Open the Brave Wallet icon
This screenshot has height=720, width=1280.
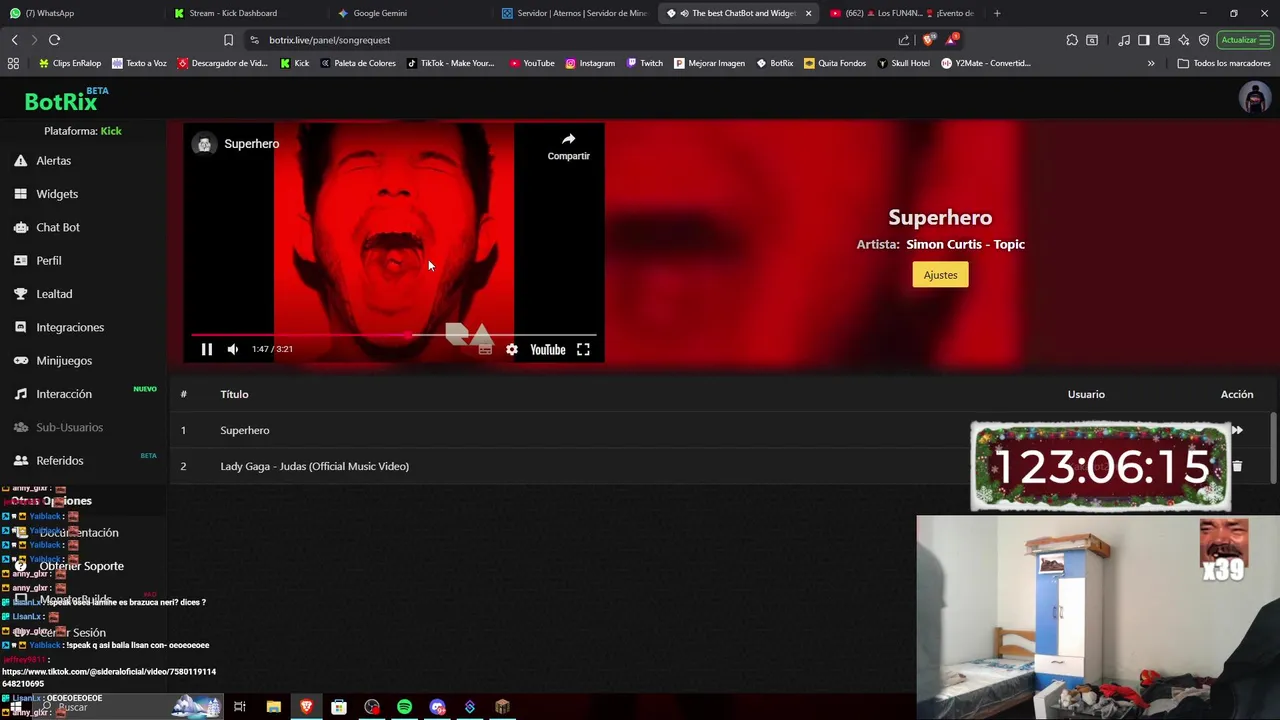click(1164, 40)
